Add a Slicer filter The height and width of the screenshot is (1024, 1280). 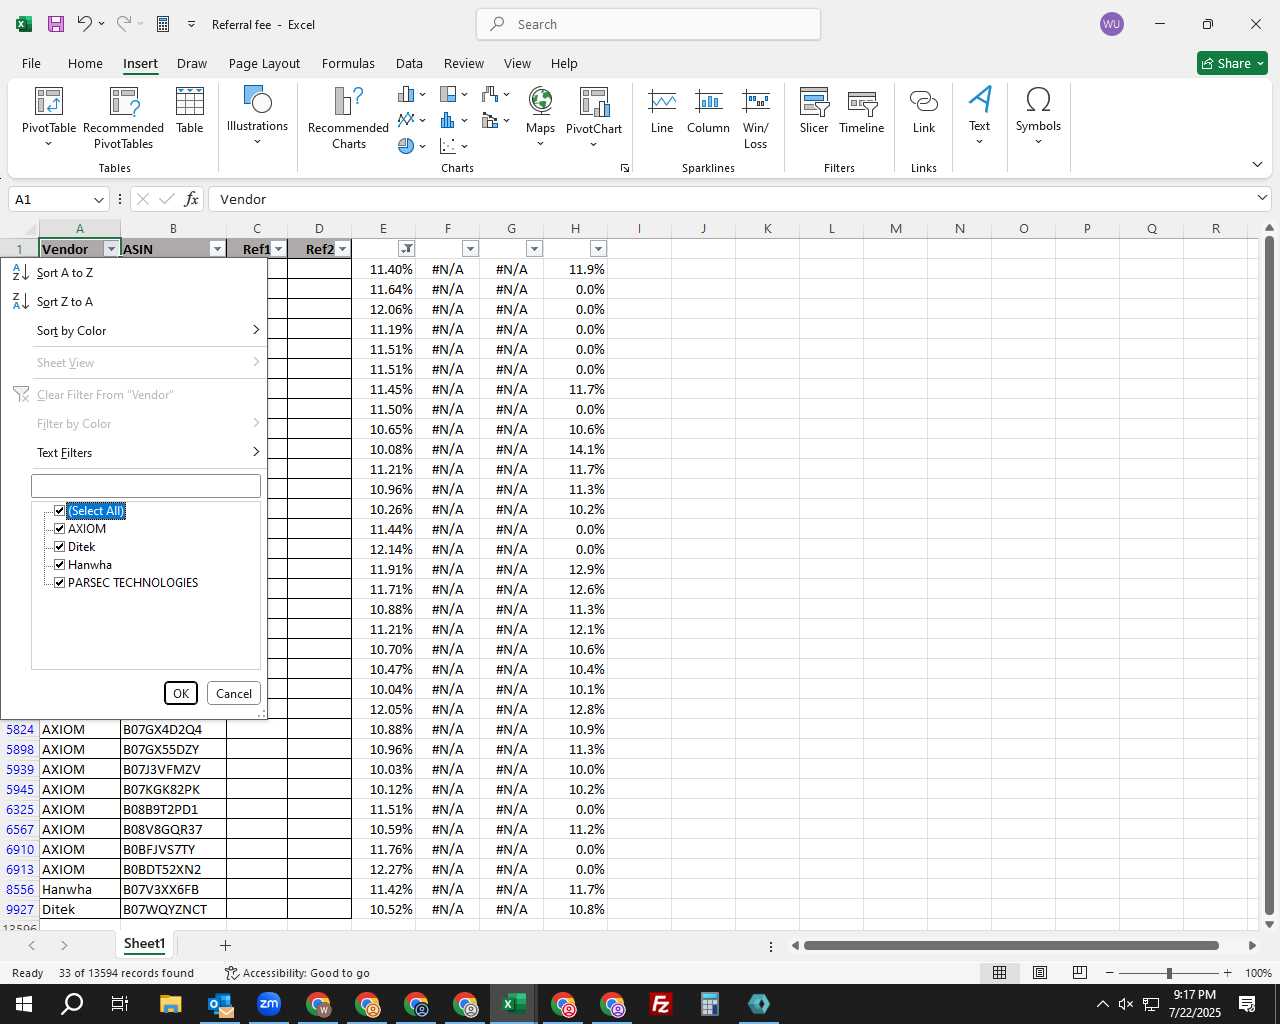[814, 110]
